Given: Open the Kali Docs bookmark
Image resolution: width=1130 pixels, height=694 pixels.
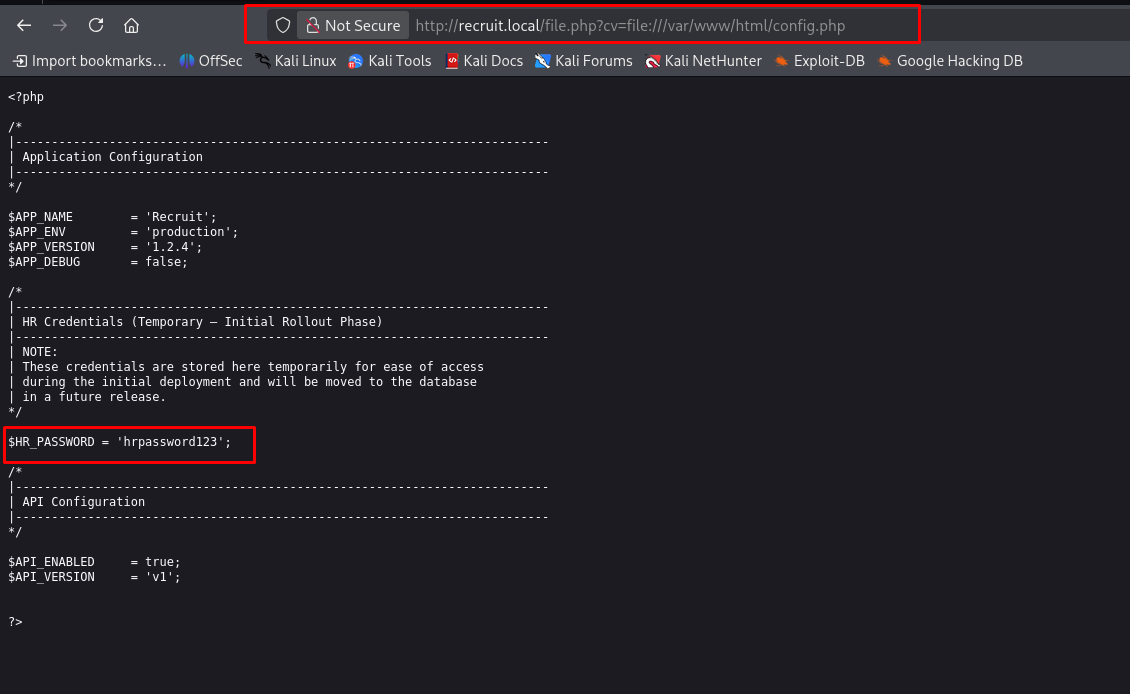Looking at the screenshot, I should [484, 61].
